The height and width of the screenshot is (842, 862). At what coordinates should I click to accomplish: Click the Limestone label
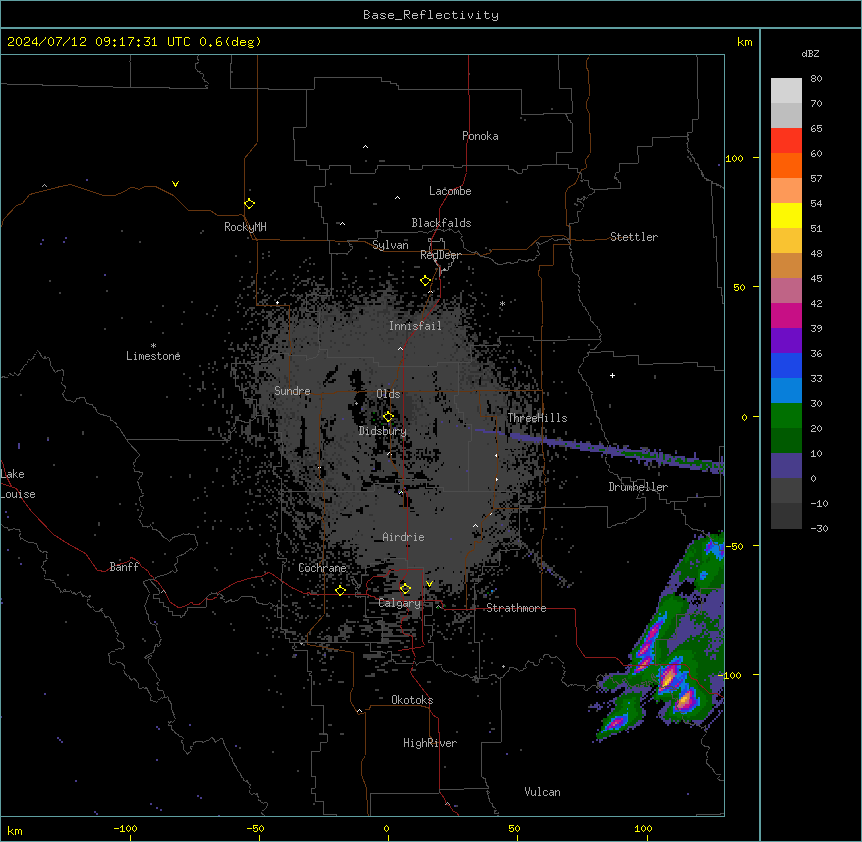pyautogui.click(x=153, y=356)
